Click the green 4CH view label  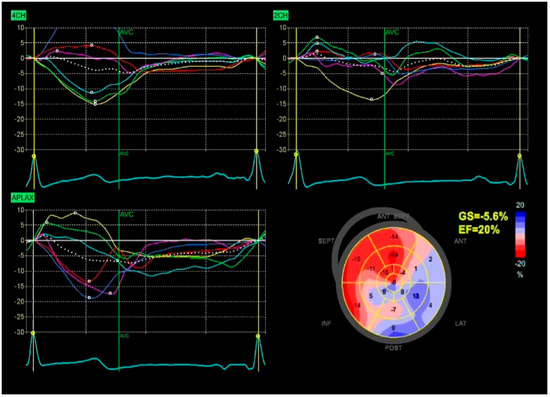point(18,15)
